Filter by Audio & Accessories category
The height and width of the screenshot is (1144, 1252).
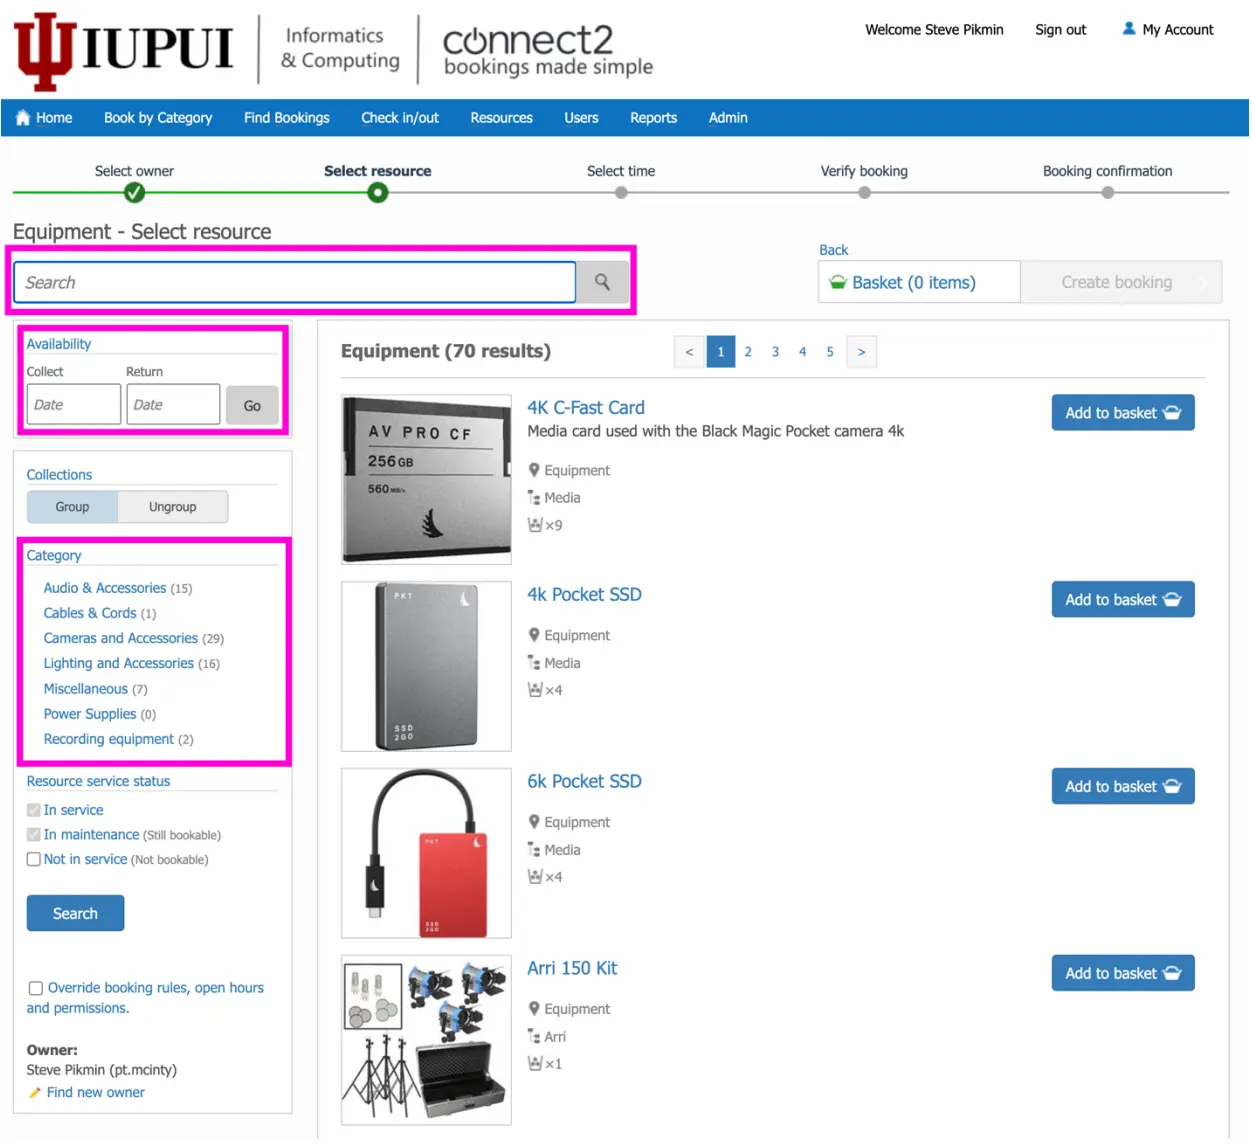click(105, 589)
